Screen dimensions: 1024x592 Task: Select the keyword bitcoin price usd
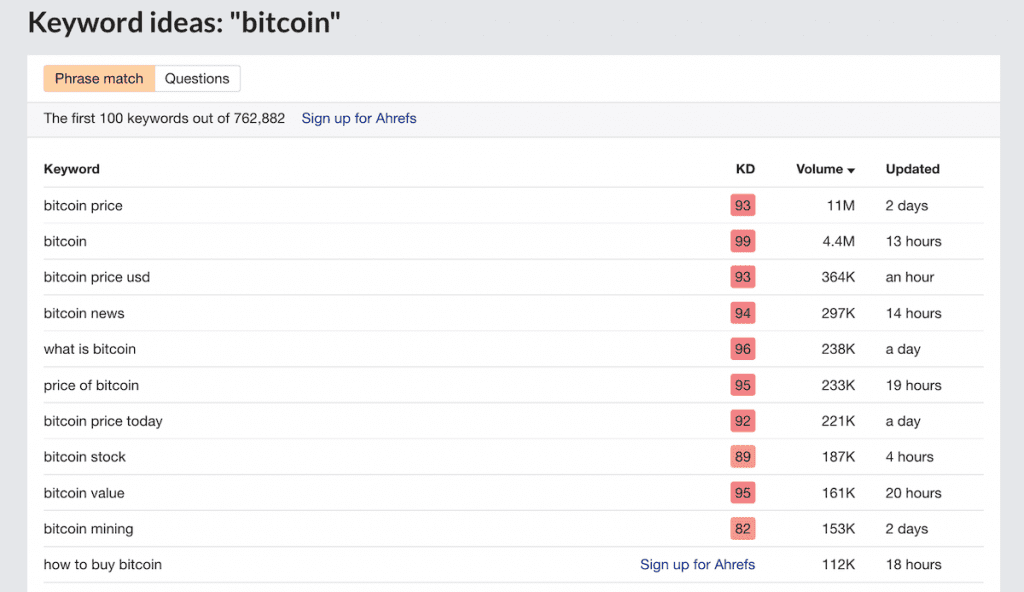click(x=96, y=277)
